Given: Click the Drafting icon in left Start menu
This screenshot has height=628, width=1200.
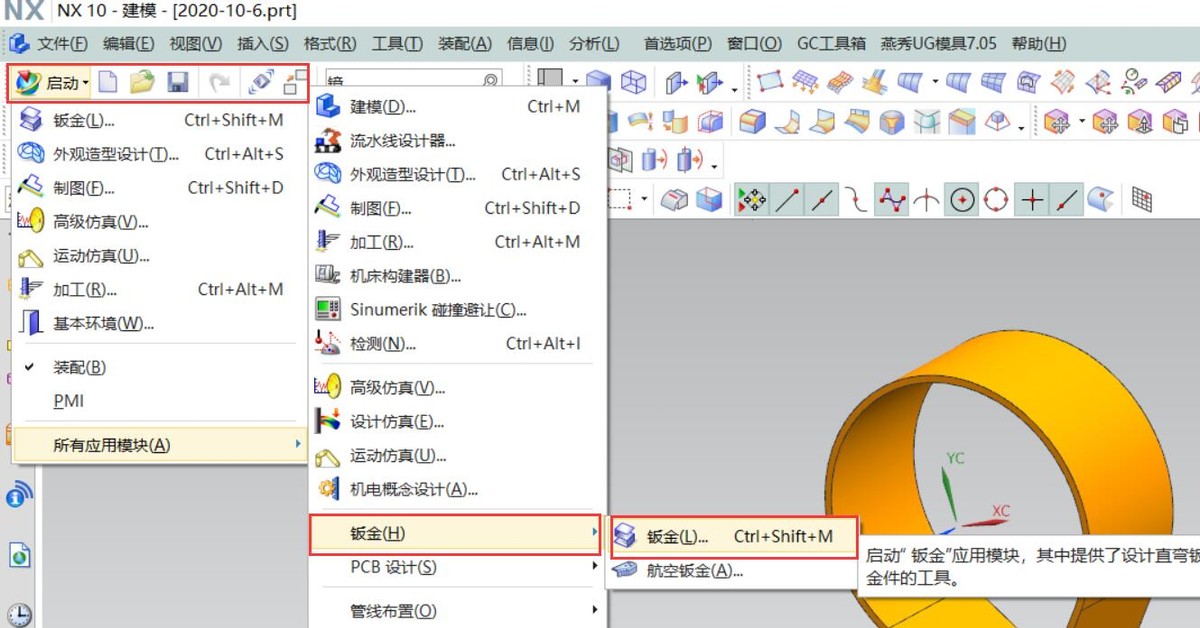Looking at the screenshot, I should (31, 187).
